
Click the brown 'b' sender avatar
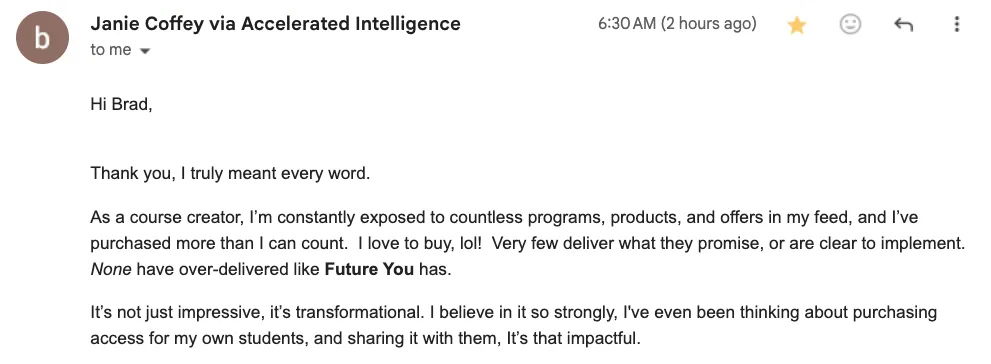click(x=42, y=38)
